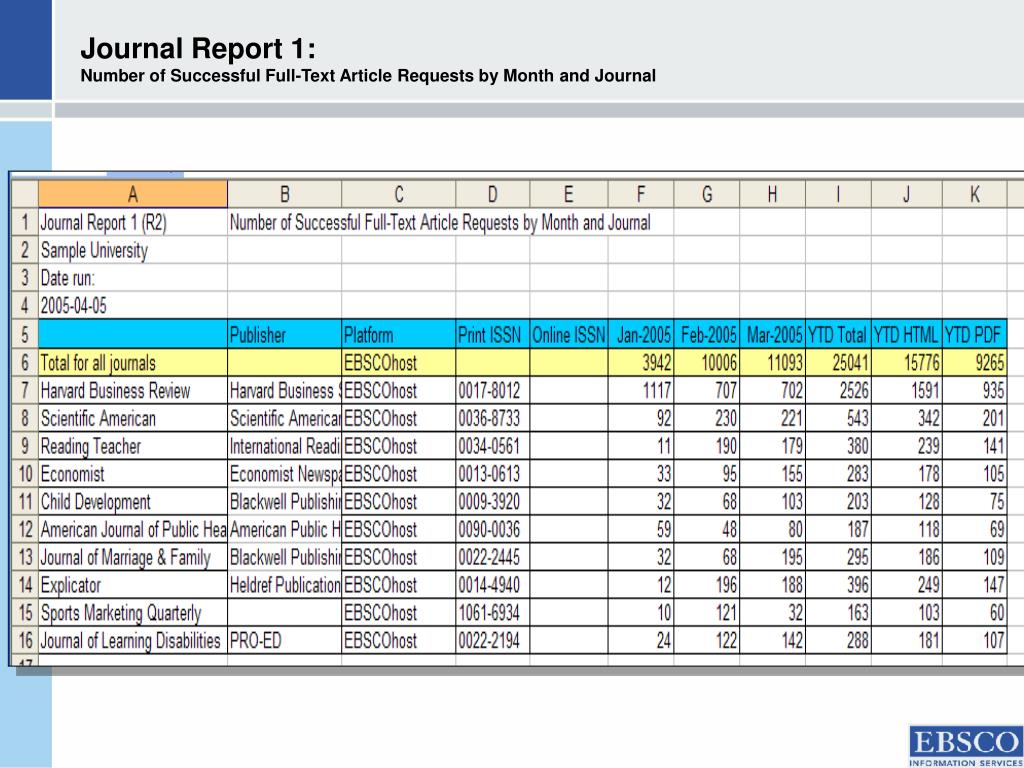Click the 'Economist' journal name cell
Image resolution: width=1024 pixels, height=768 pixels.
point(133,473)
